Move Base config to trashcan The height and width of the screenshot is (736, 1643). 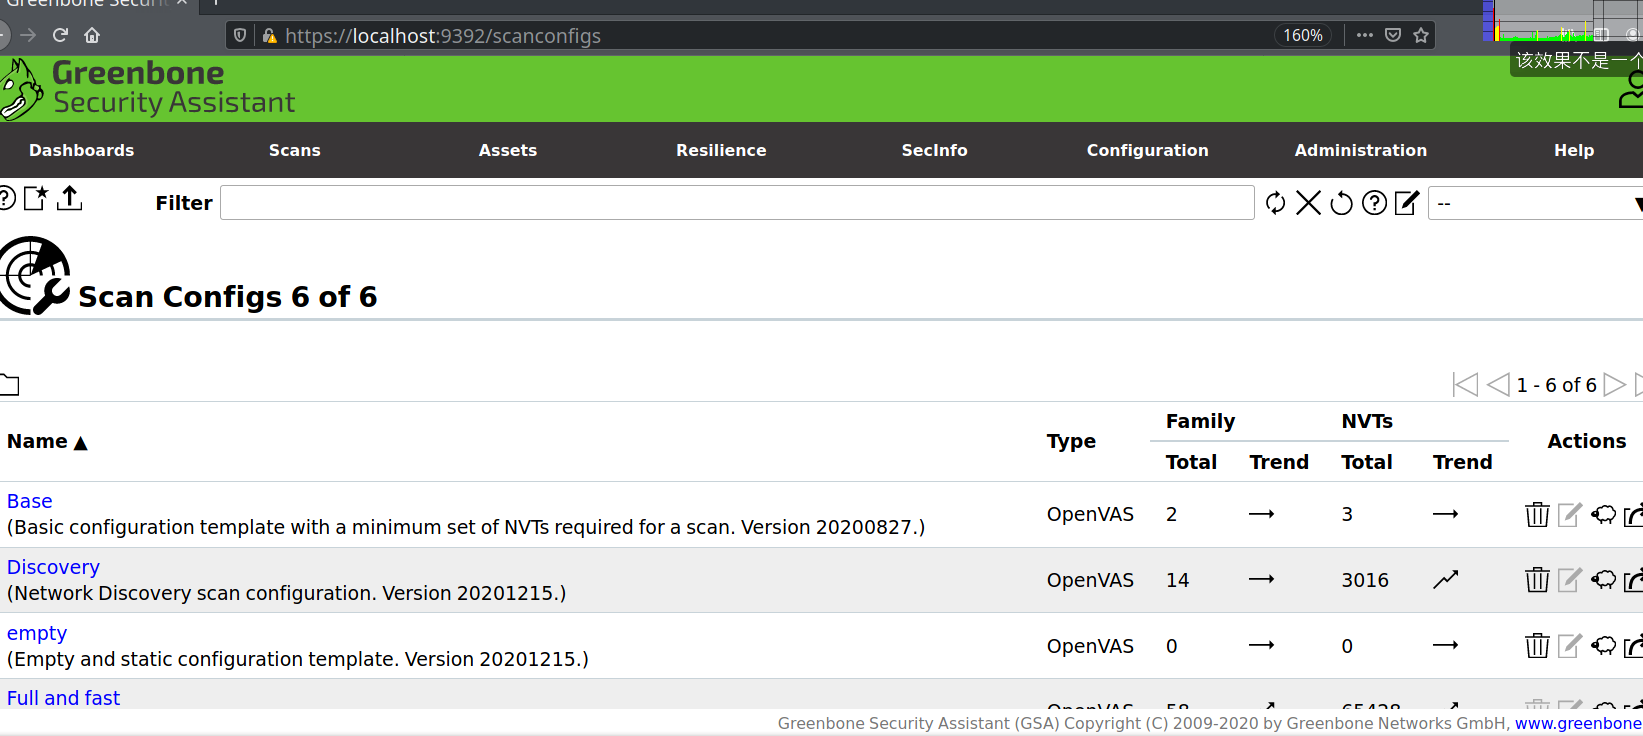pyautogui.click(x=1537, y=514)
